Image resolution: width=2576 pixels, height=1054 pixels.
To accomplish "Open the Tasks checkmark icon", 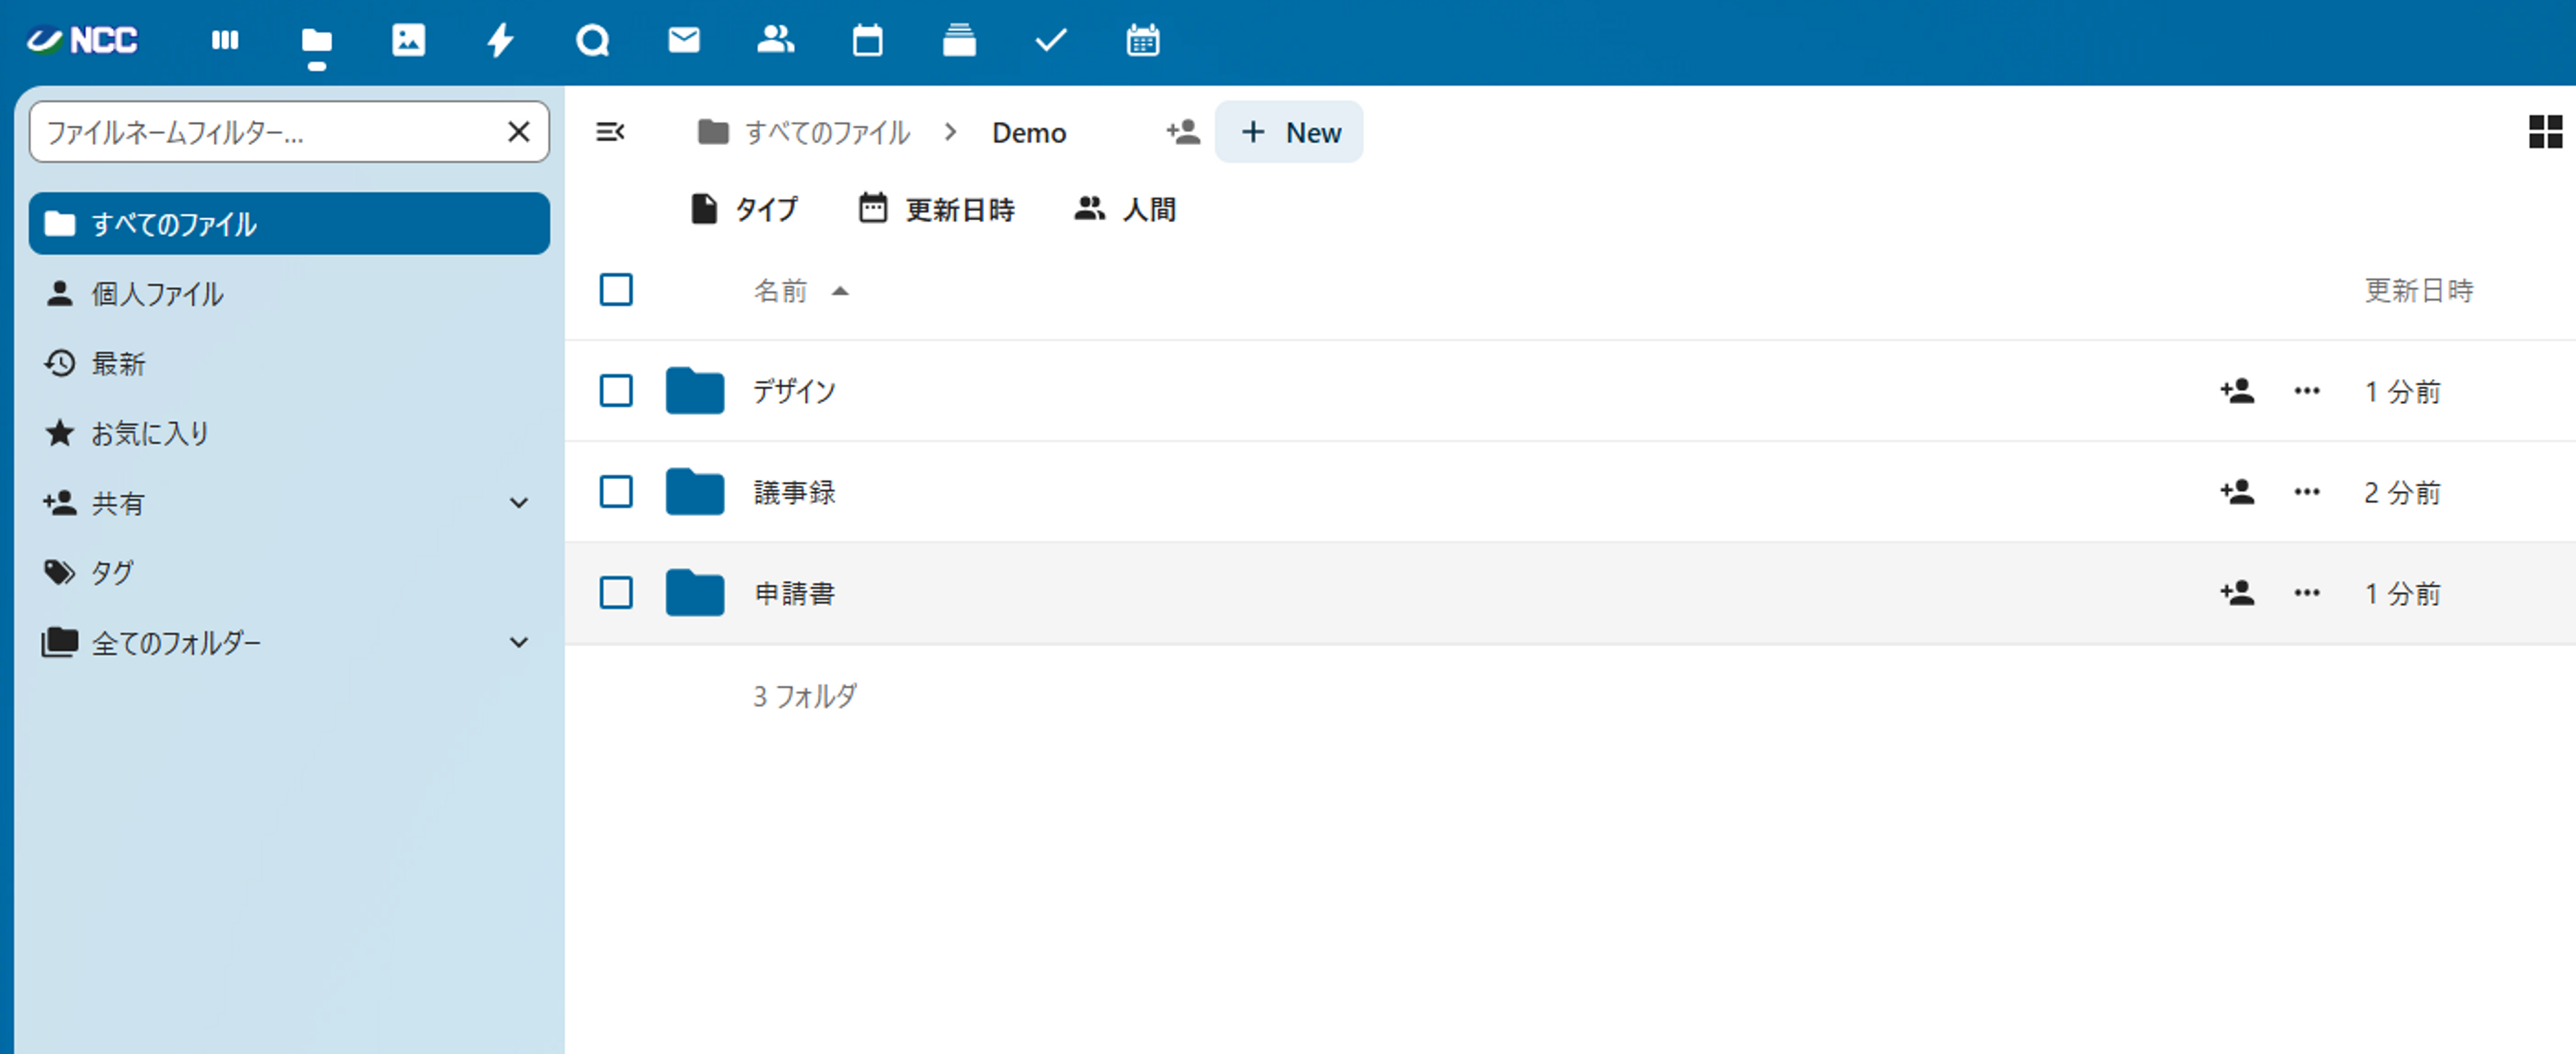I will 1051,40.
